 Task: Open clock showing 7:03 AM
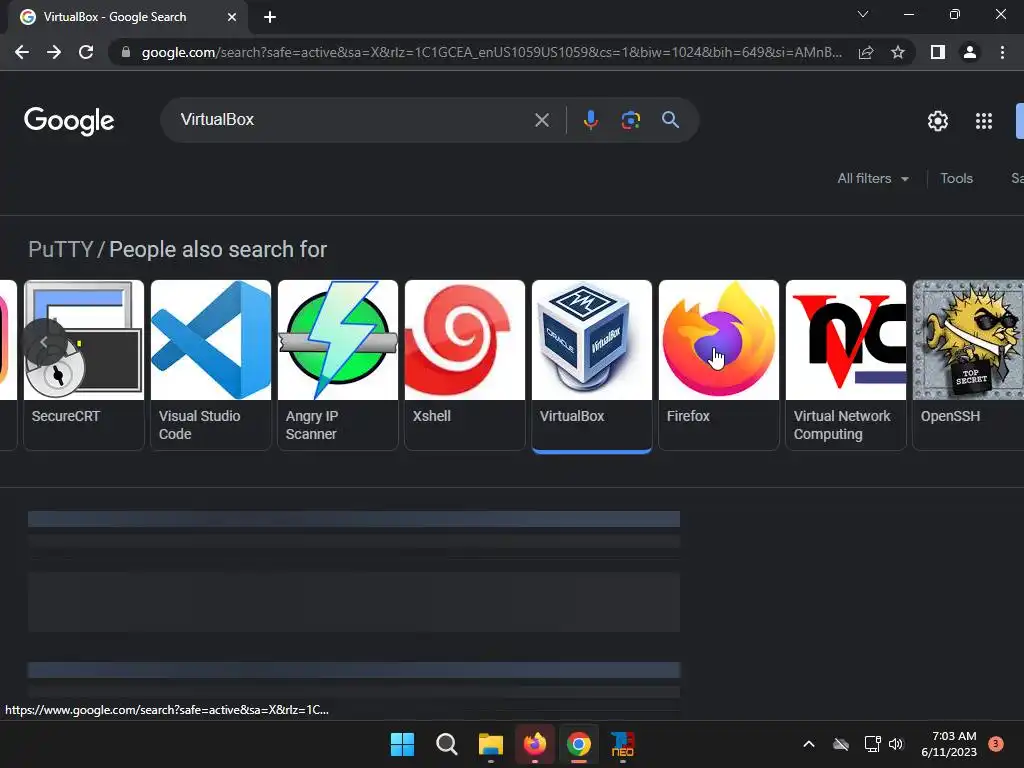point(949,744)
